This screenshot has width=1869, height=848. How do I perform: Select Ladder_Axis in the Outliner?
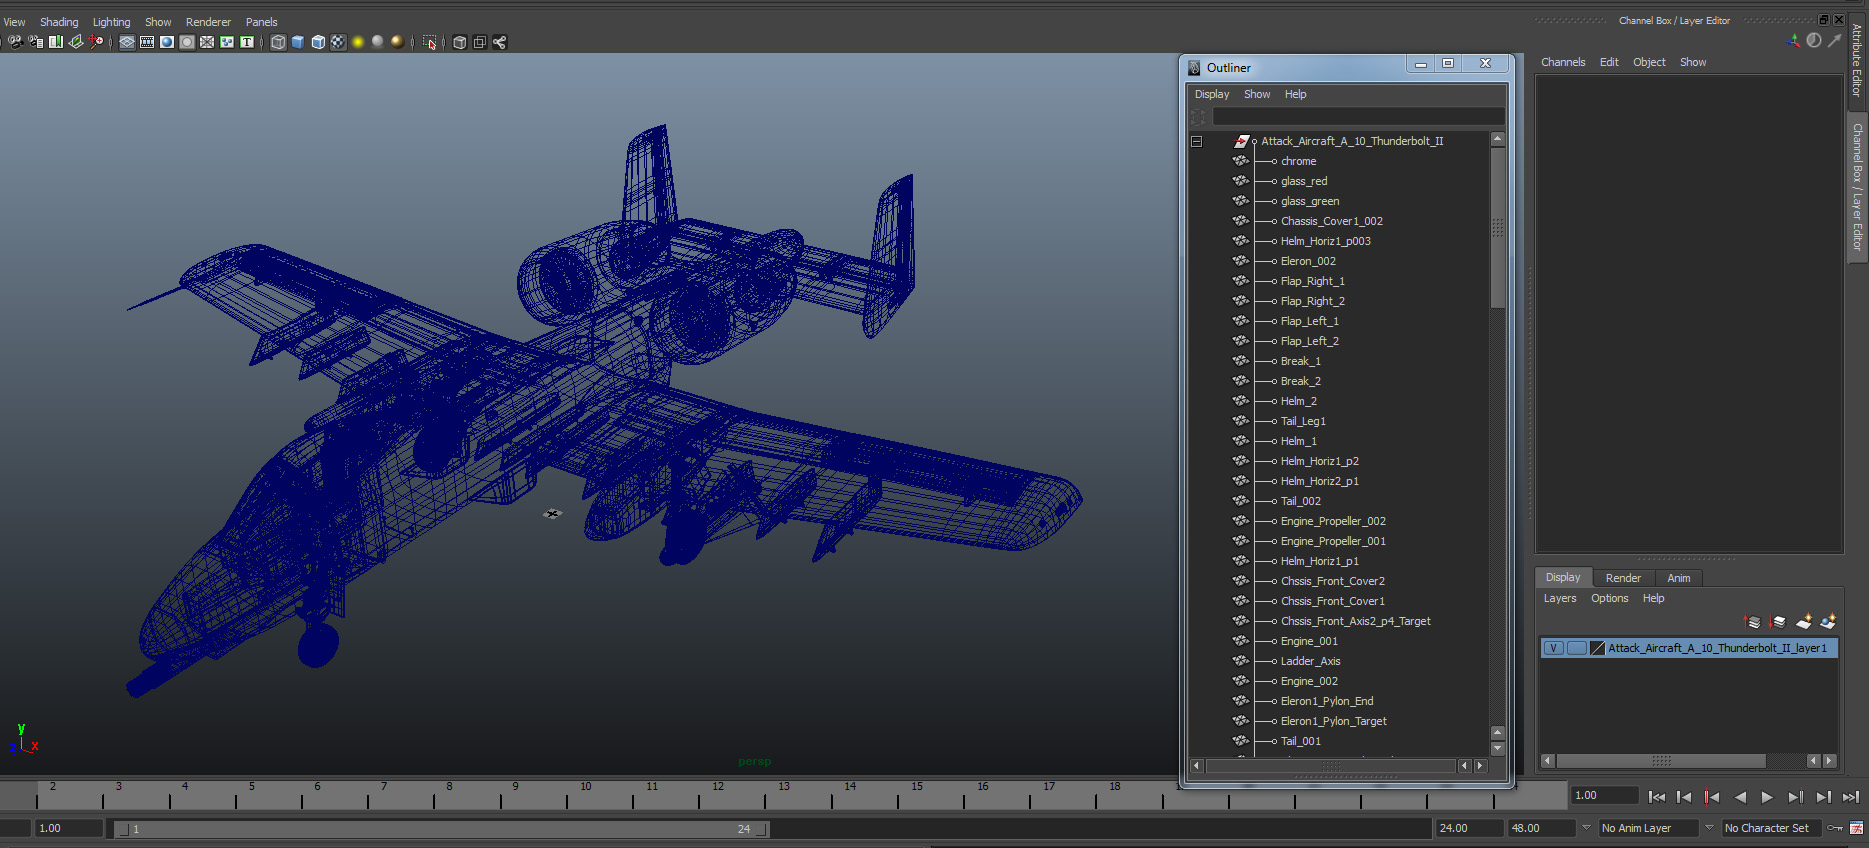pyautogui.click(x=1310, y=661)
